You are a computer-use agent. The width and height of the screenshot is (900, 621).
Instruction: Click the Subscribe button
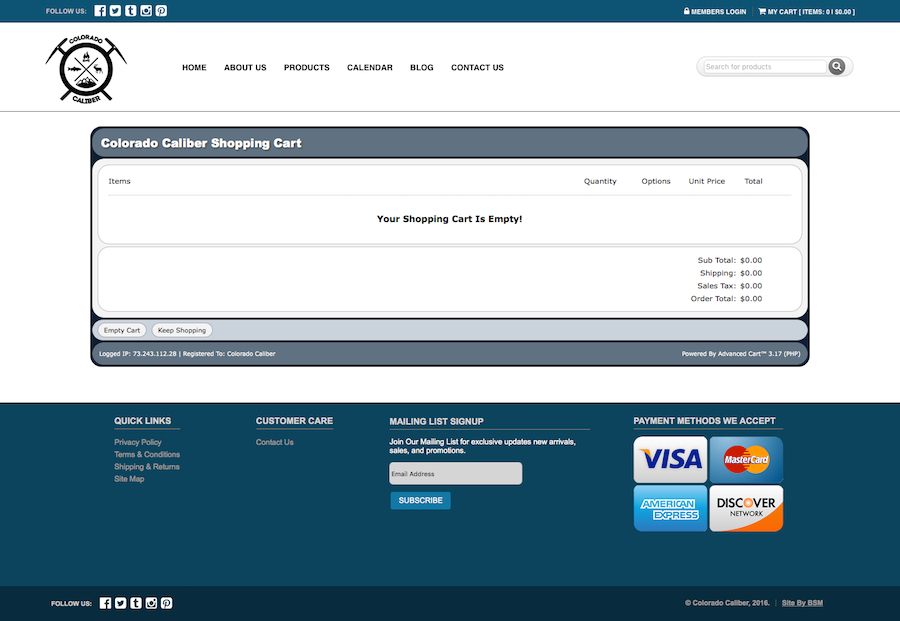point(421,500)
